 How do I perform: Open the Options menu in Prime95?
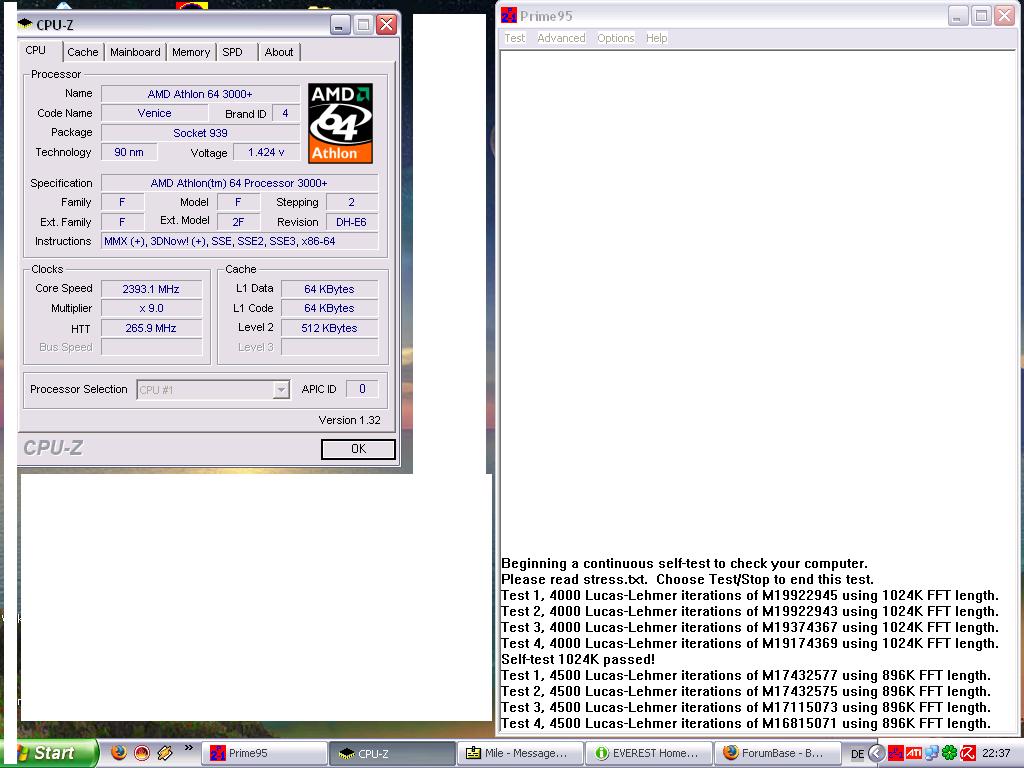pyautogui.click(x=616, y=38)
